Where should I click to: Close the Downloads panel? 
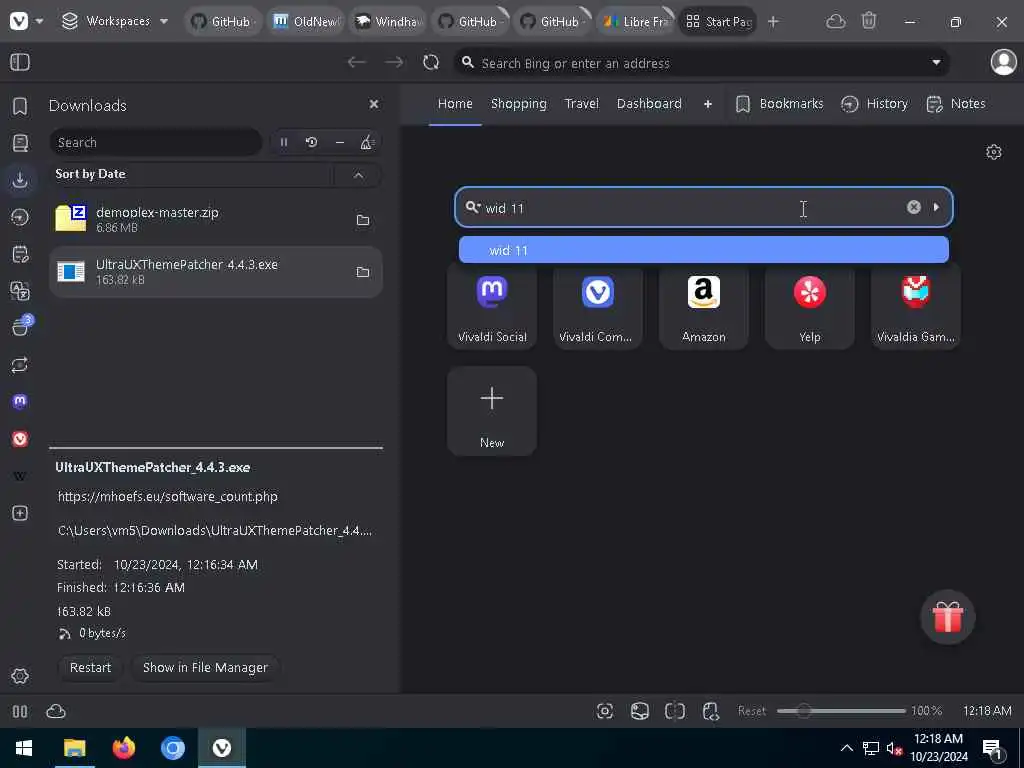coord(374,104)
